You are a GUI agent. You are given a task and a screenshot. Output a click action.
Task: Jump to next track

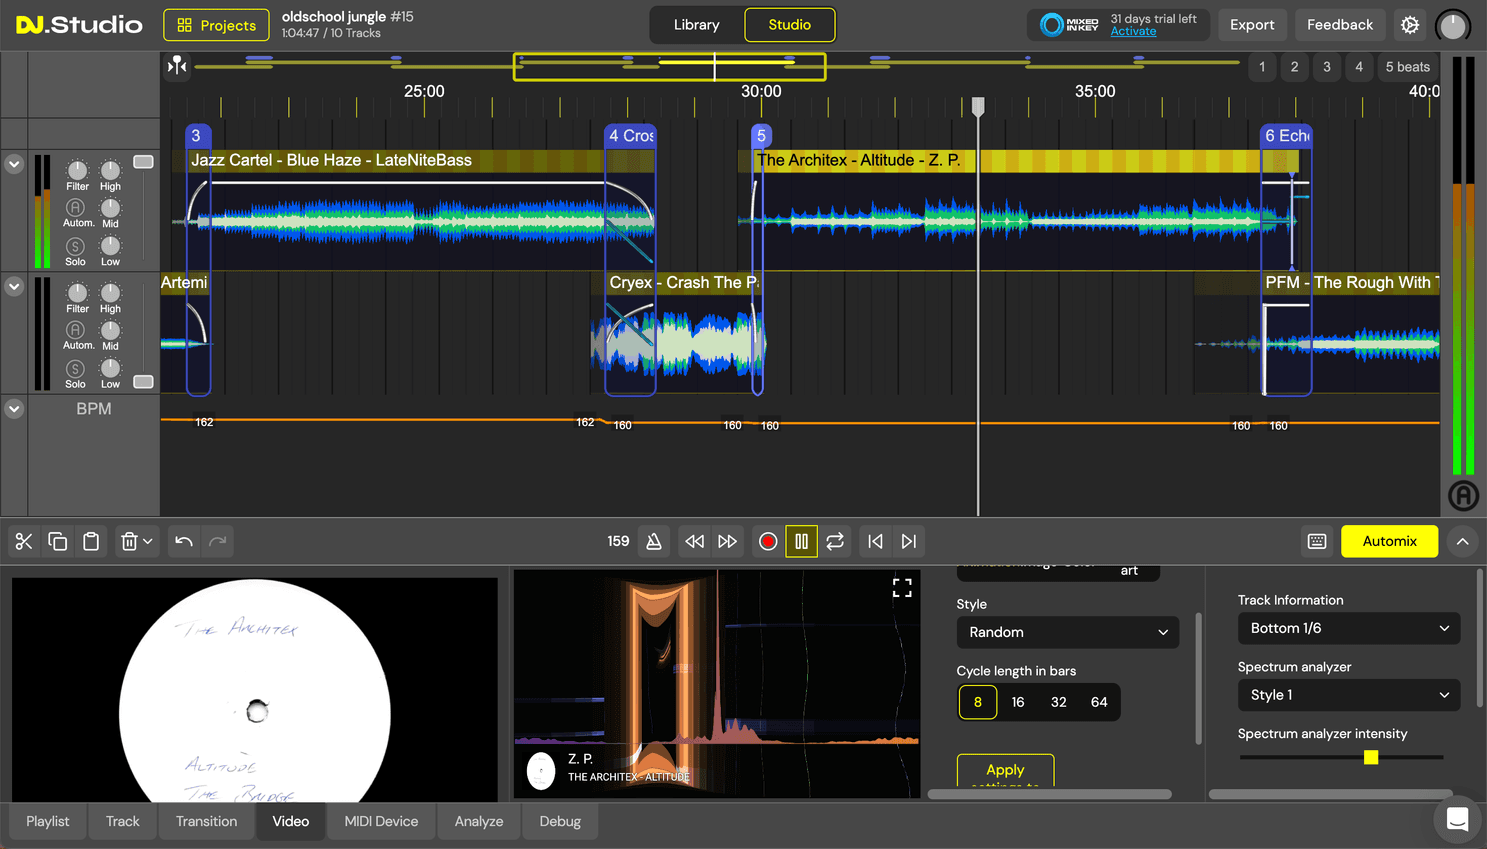(x=909, y=541)
